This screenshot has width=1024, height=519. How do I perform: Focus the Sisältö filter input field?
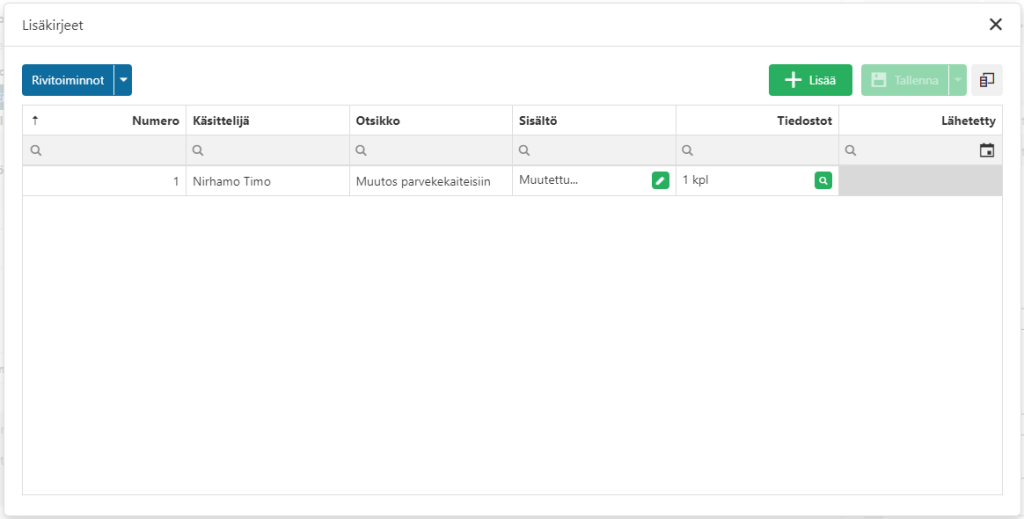(x=594, y=151)
